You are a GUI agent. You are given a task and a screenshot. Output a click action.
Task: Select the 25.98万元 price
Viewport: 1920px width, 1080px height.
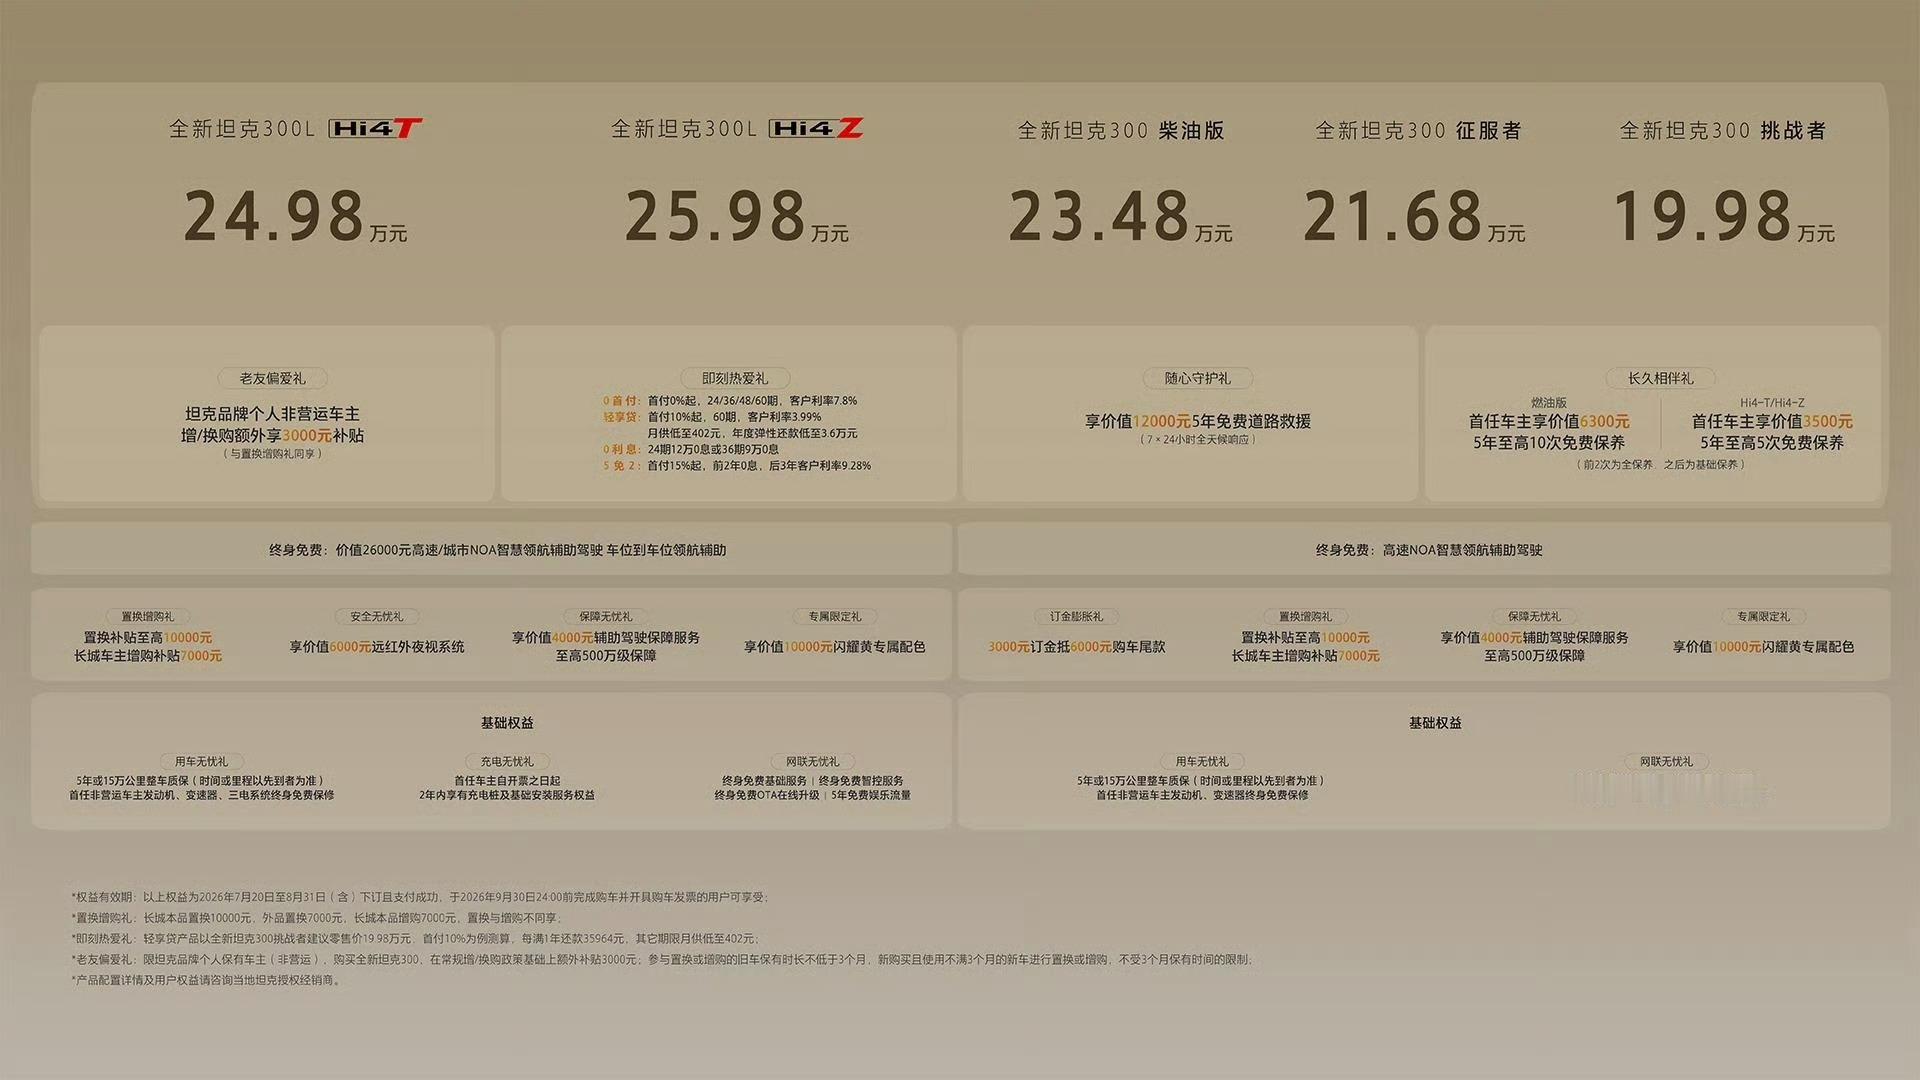point(737,216)
